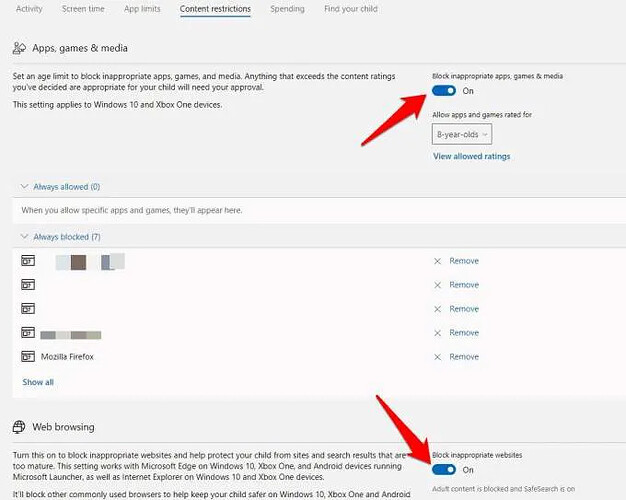Click the Apps, games & media section icon
This screenshot has height=500, width=626.
pos(20,48)
